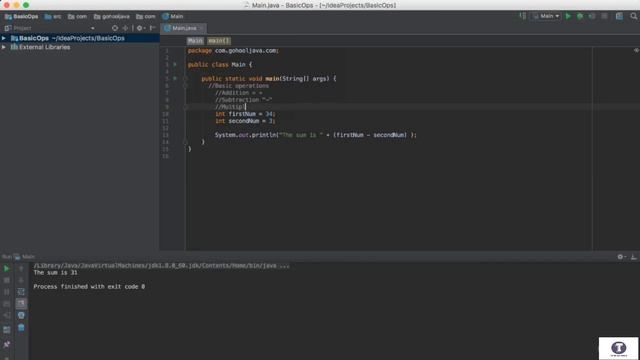
Task: Click print icon in Run console toolbar
Action: click(21, 316)
